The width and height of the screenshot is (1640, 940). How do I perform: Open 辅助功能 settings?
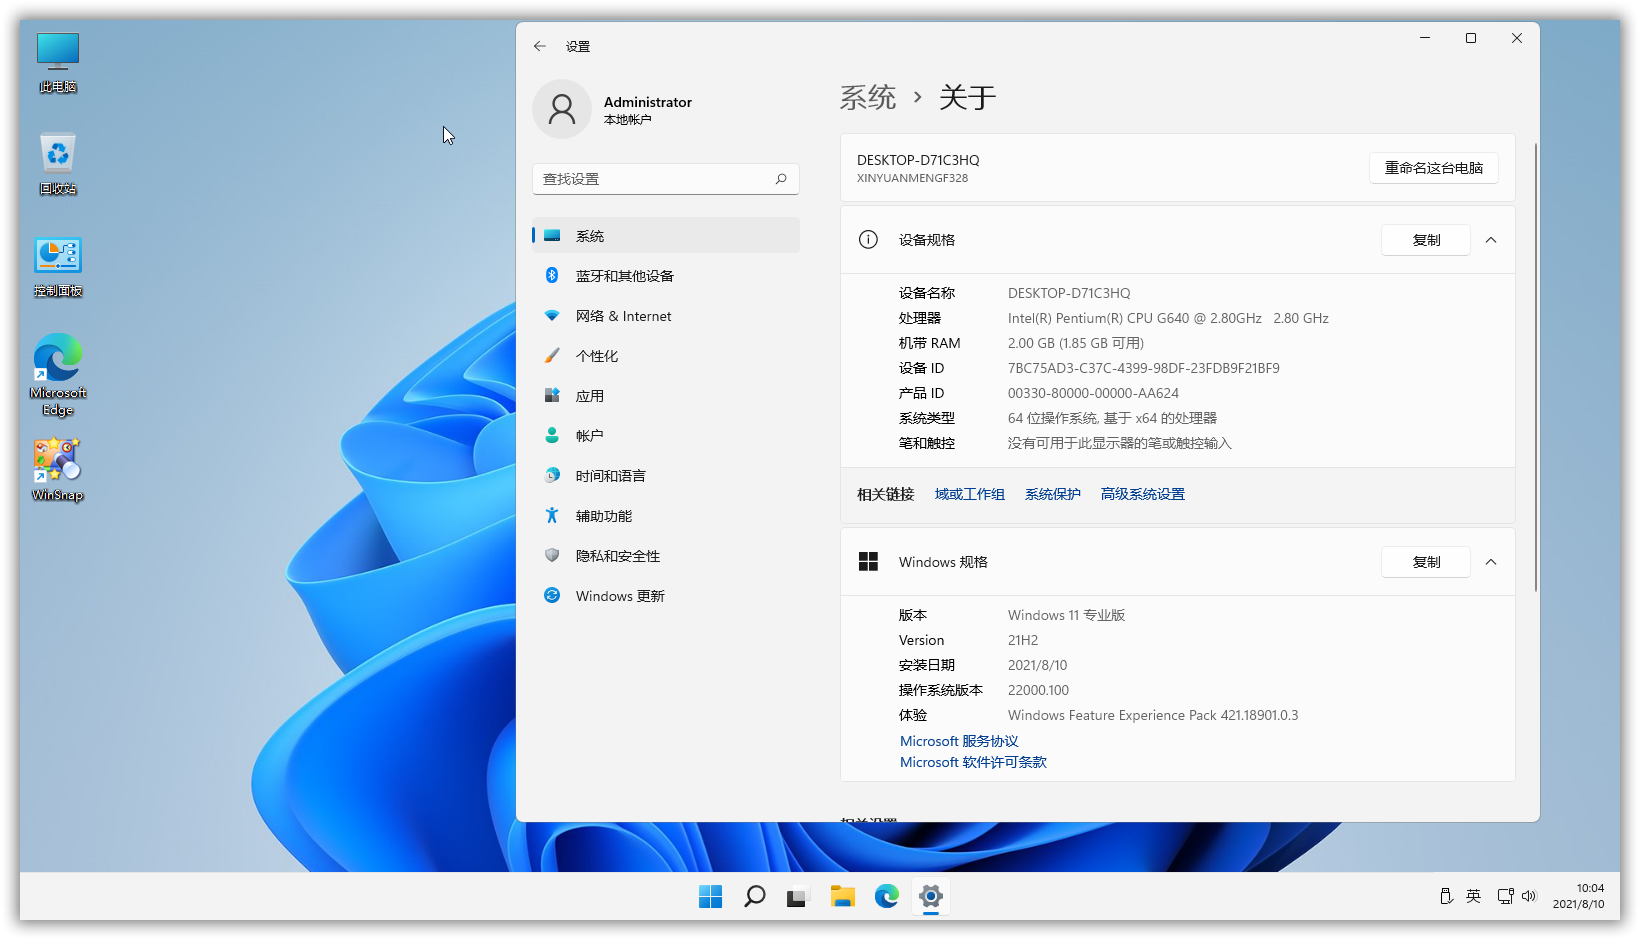coord(666,516)
